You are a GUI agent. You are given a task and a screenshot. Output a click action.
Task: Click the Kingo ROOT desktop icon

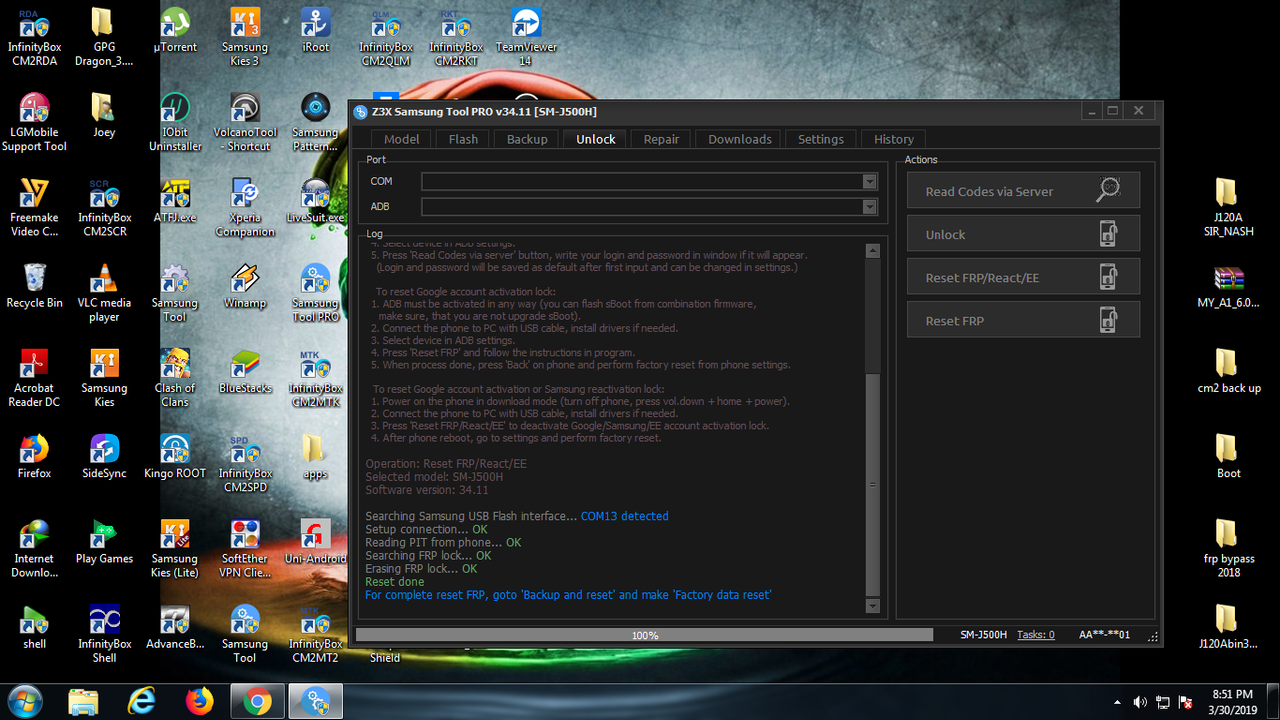point(175,457)
